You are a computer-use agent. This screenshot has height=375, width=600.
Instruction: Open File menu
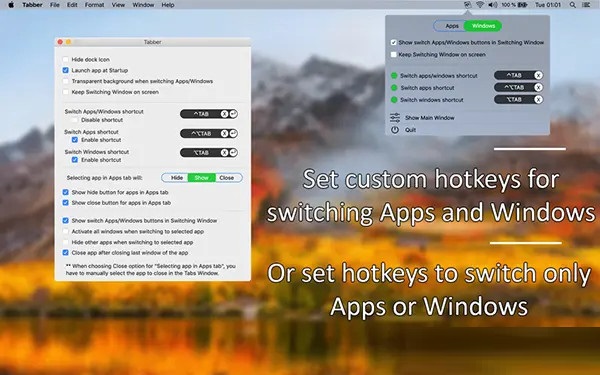55,5
